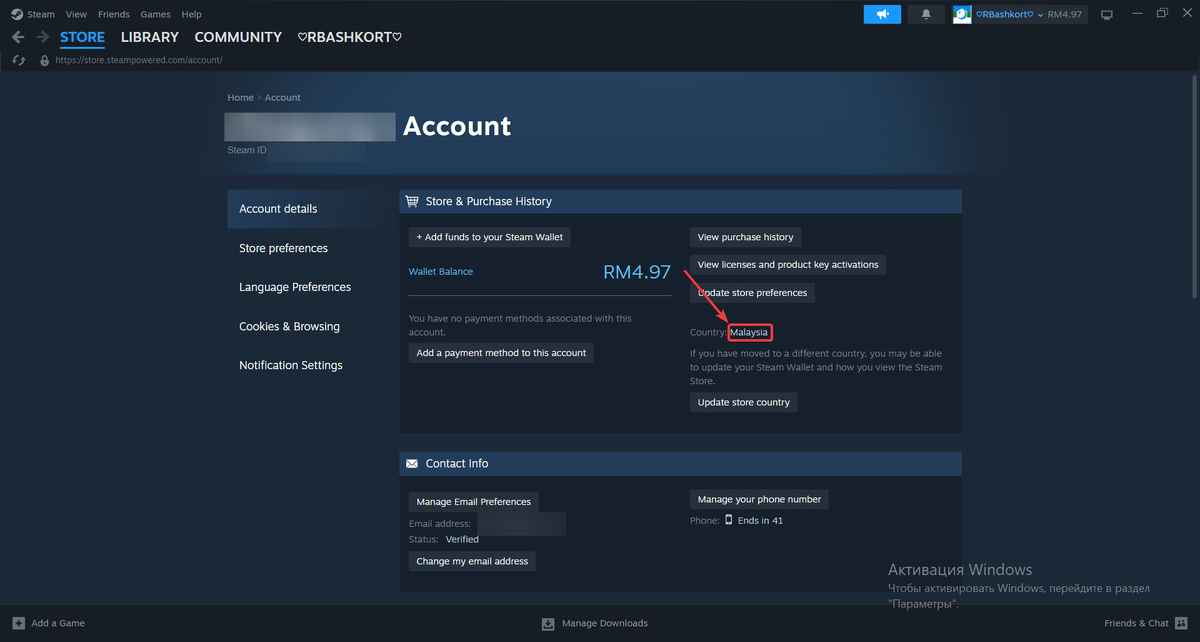
Task: Click the padlock icon beside the URL
Action: pyautogui.click(x=43, y=60)
